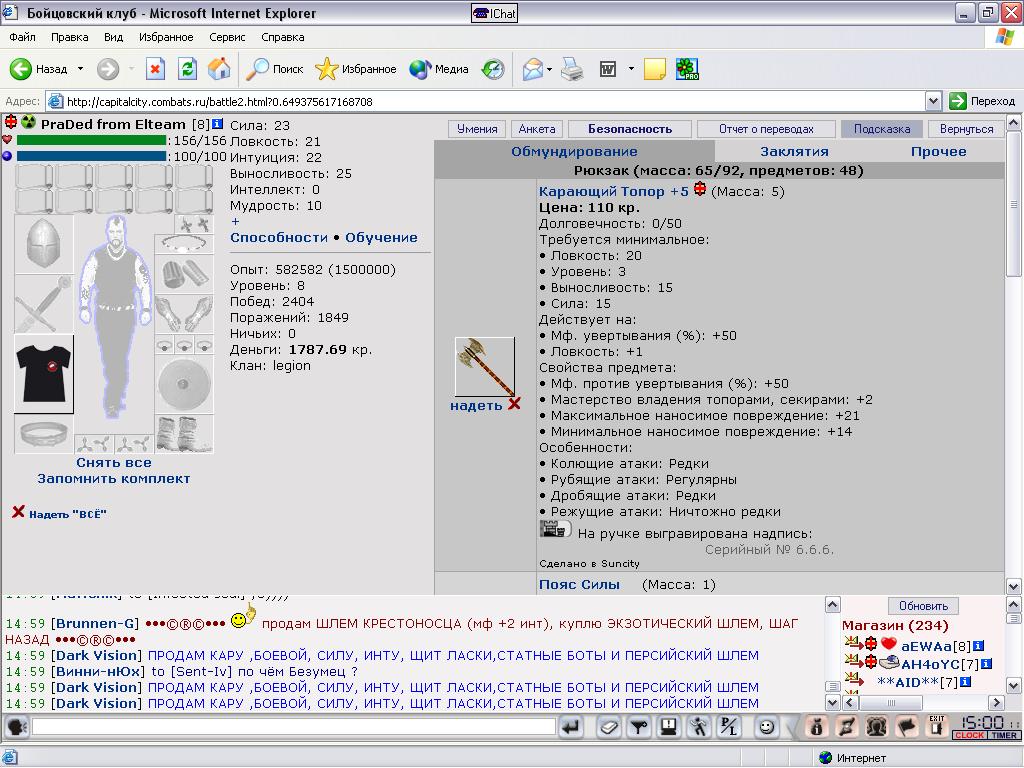Viewport: 1024px width, 768px height.
Task: Click the Вернуться button
Action: tap(967, 129)
